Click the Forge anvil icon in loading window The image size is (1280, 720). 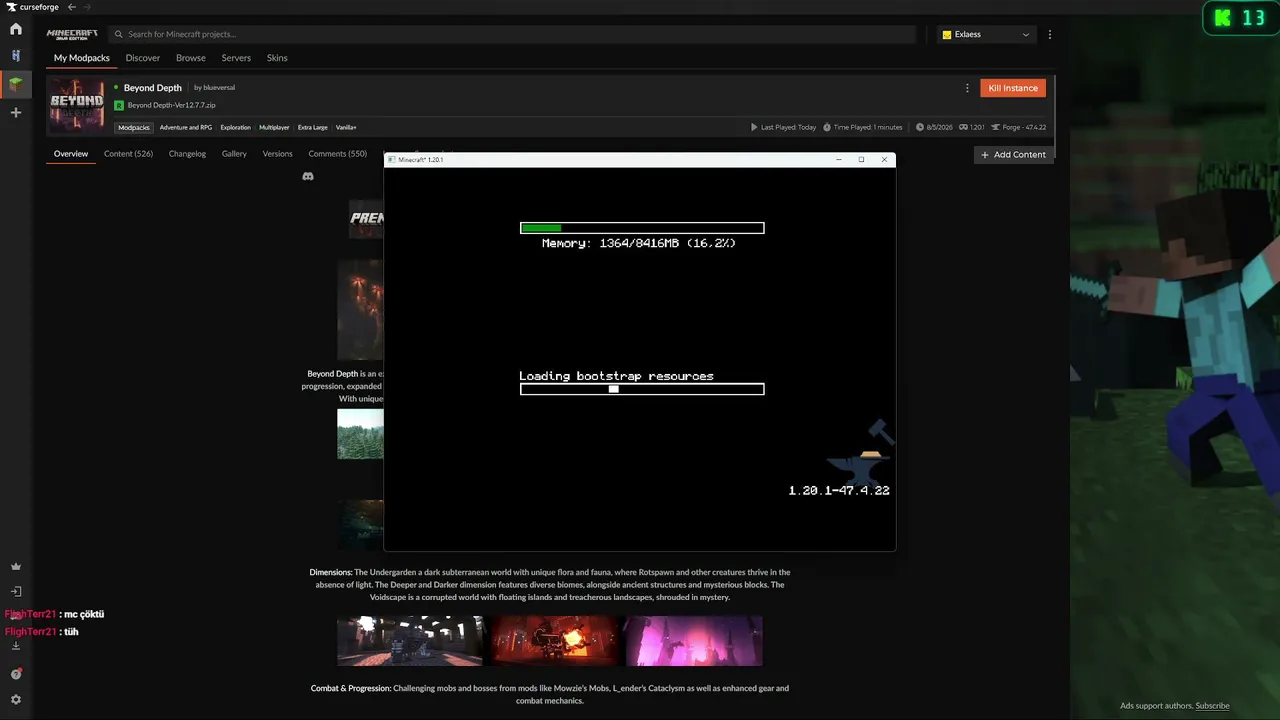[x=860, y=453]
